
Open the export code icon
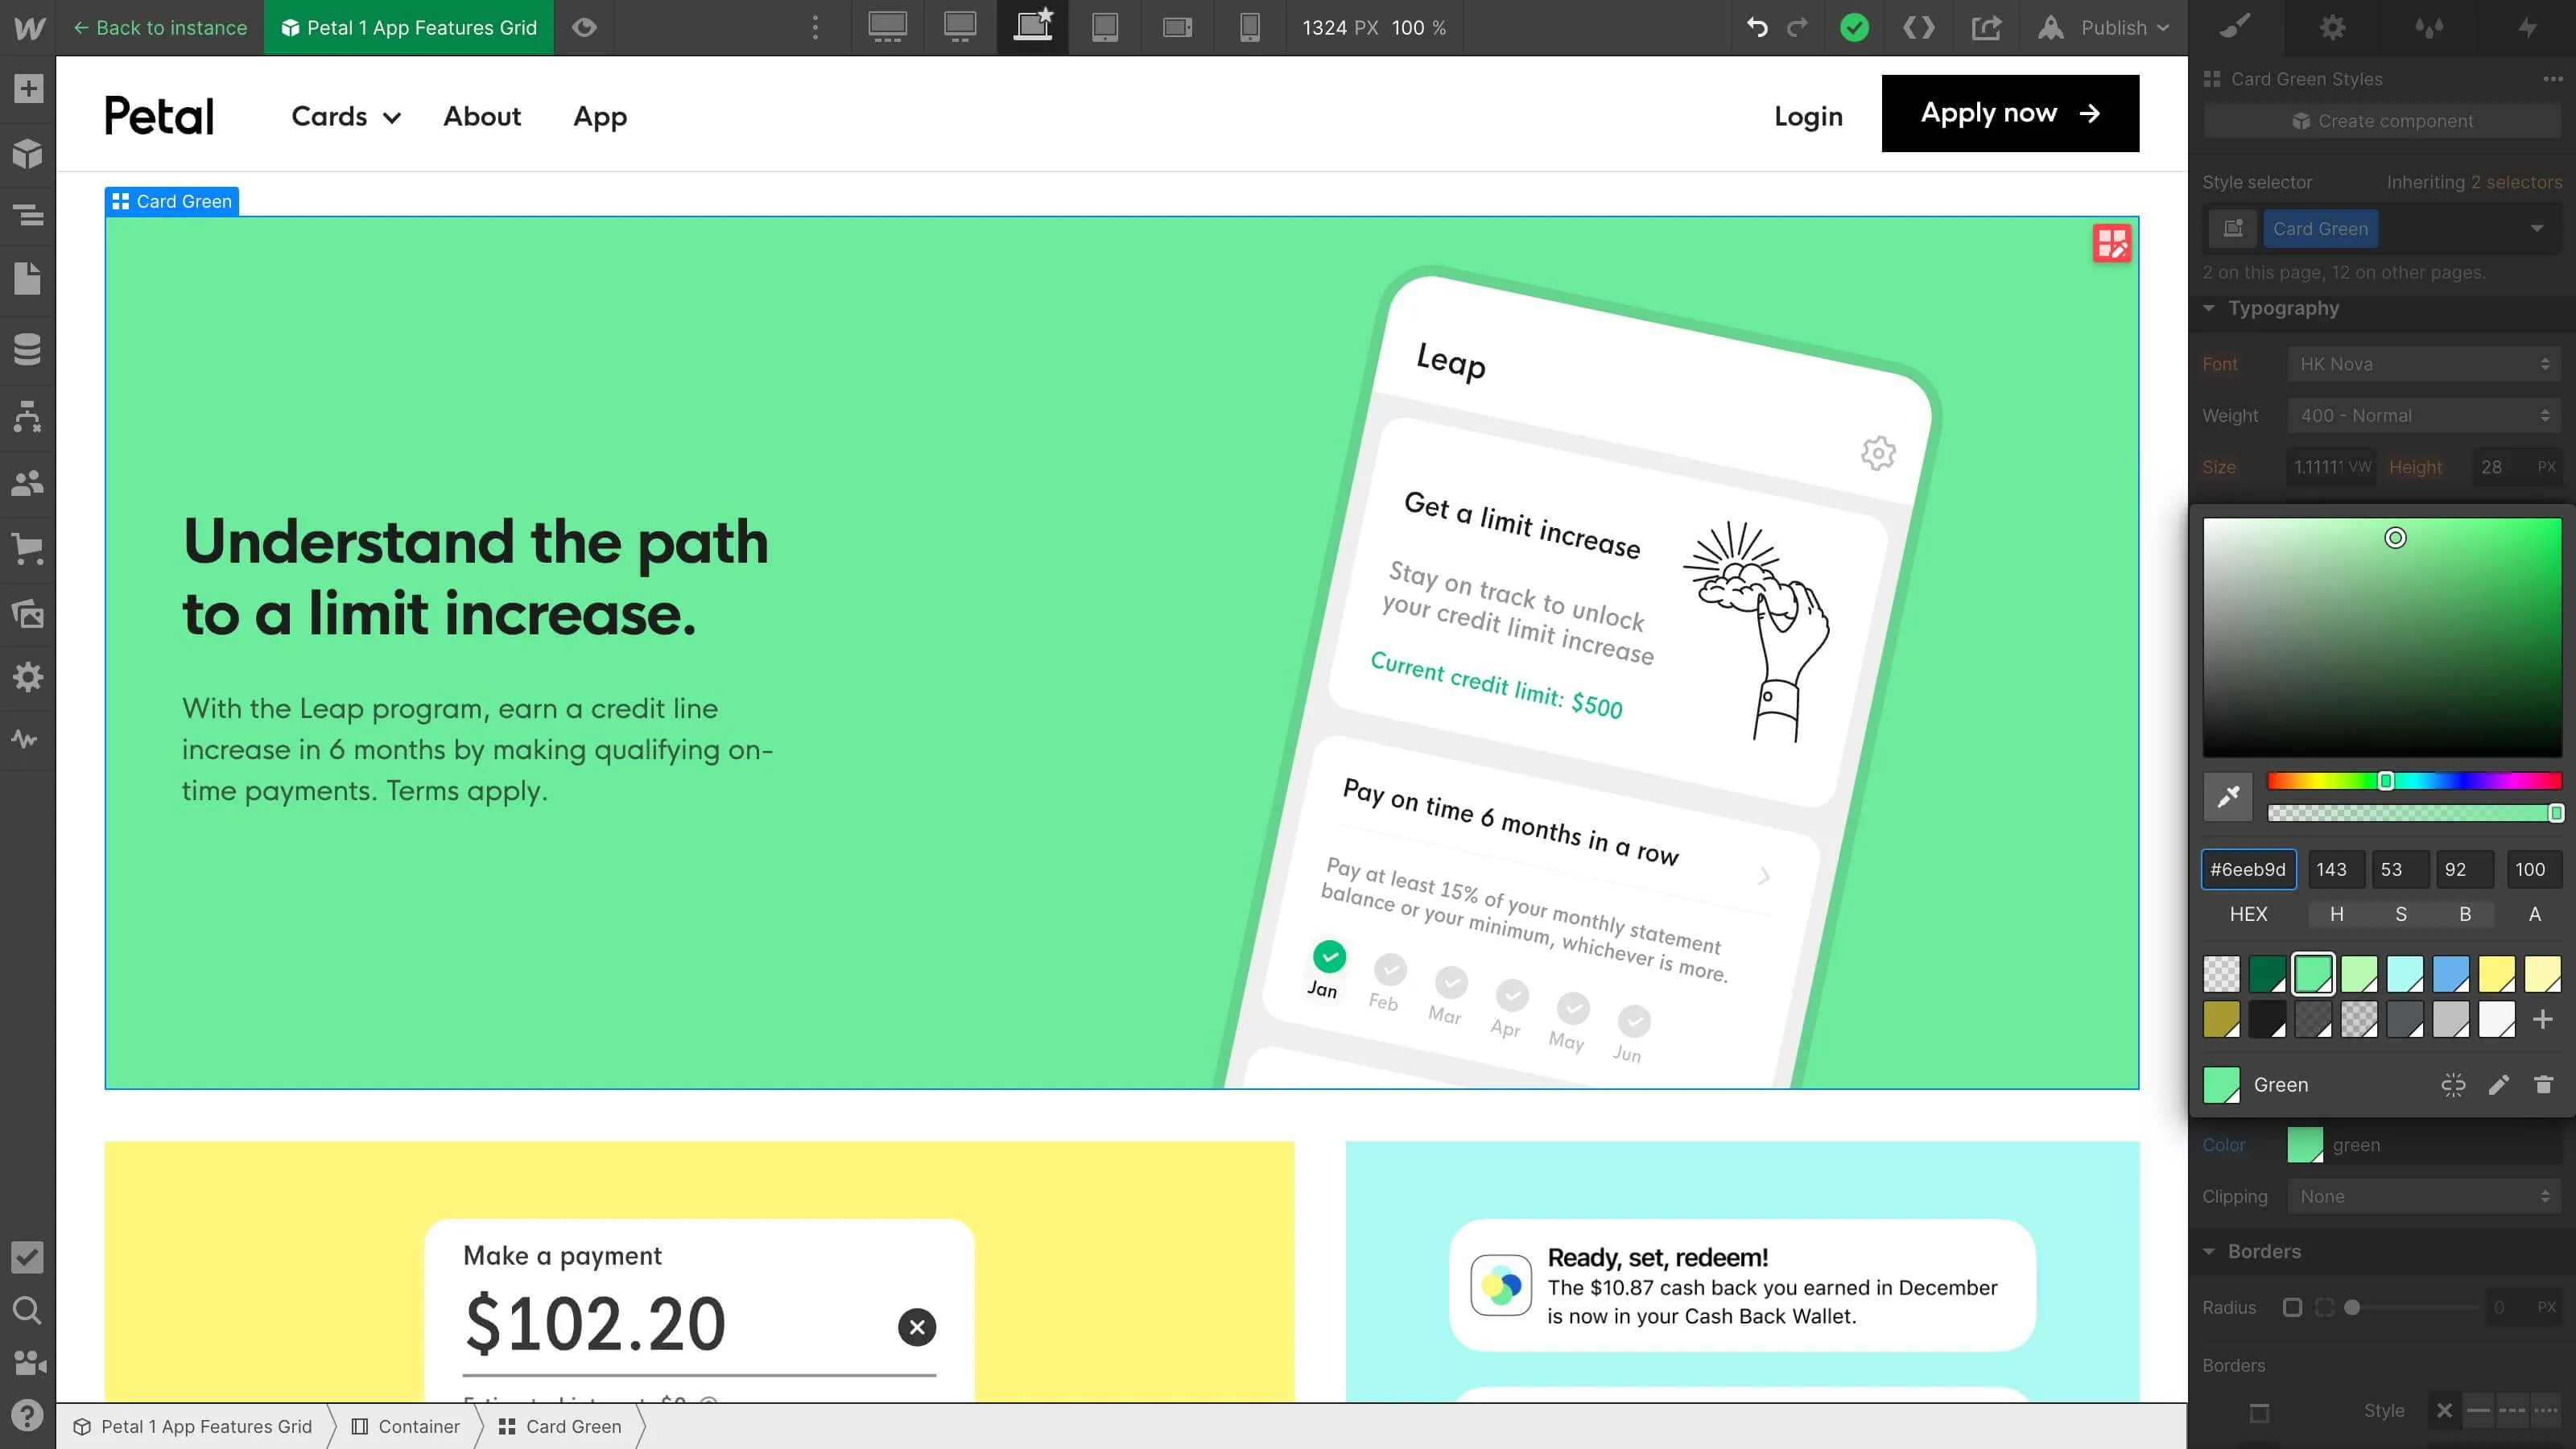(x=1918, y=28)
